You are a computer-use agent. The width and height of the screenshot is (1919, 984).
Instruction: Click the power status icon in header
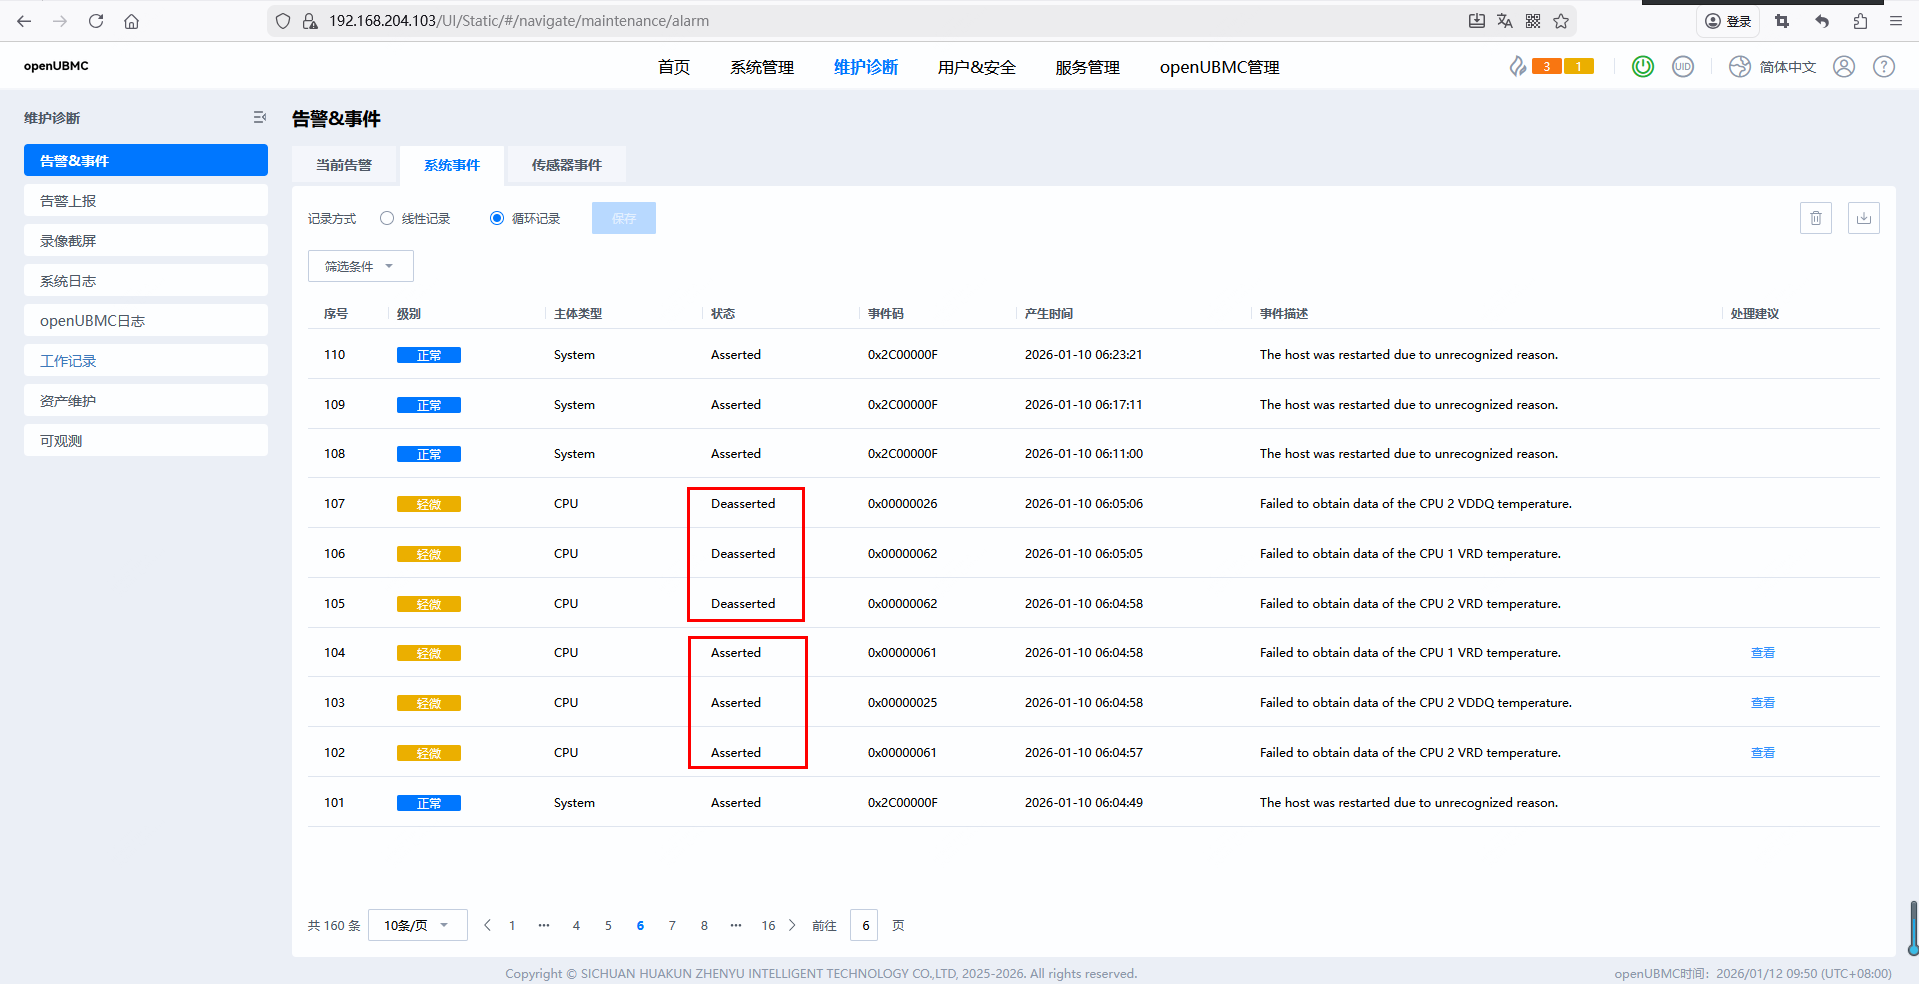click(1642, 66)
